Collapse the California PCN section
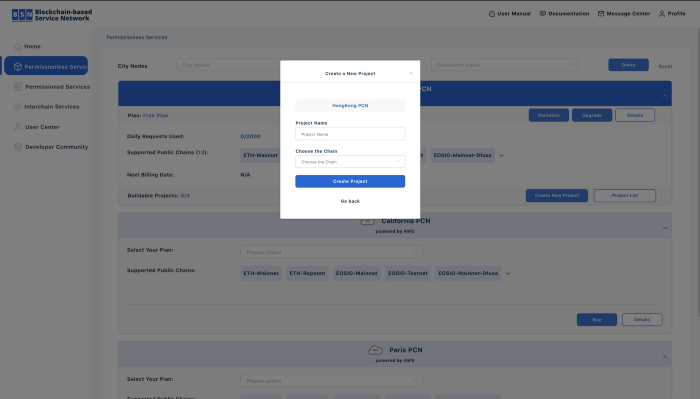This screenshot has width=700, height=399. [665, 228]
